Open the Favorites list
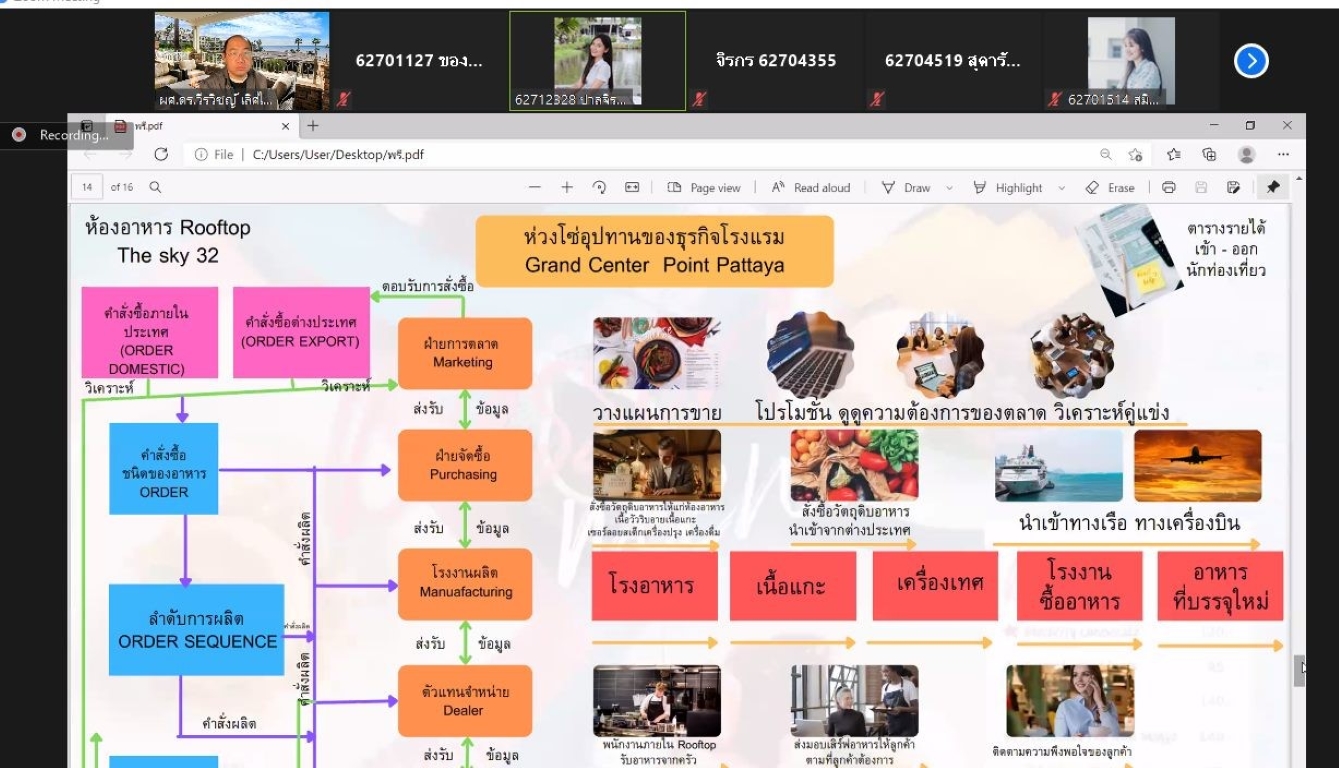1339x768 pixels. tap(1174, 154)
